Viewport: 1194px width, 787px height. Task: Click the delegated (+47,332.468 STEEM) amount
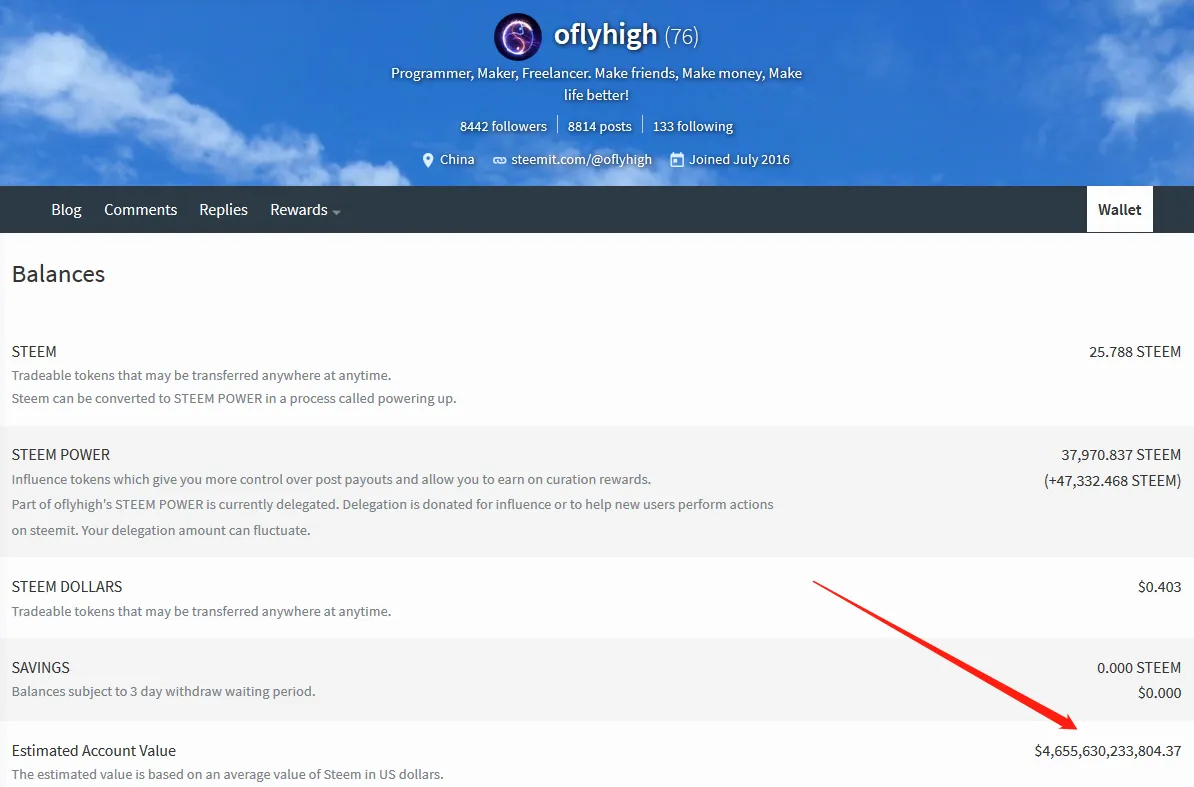click(x=1113, y=481)
